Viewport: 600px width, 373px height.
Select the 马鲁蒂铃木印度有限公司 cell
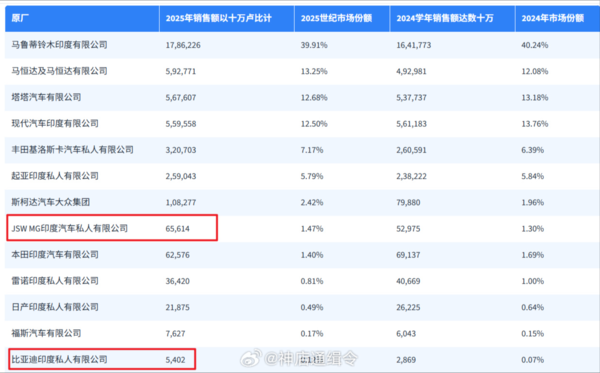(x=59, y=45)
